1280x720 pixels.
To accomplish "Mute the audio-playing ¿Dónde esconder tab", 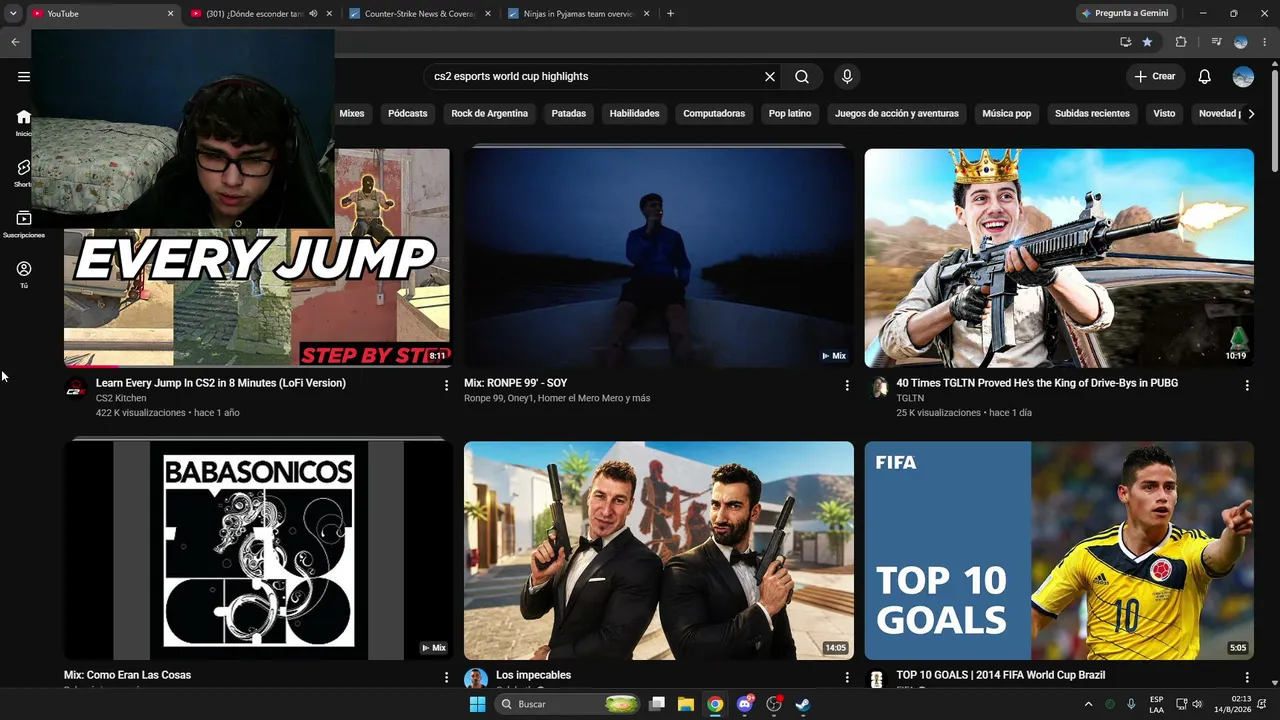I will [314, 14].
